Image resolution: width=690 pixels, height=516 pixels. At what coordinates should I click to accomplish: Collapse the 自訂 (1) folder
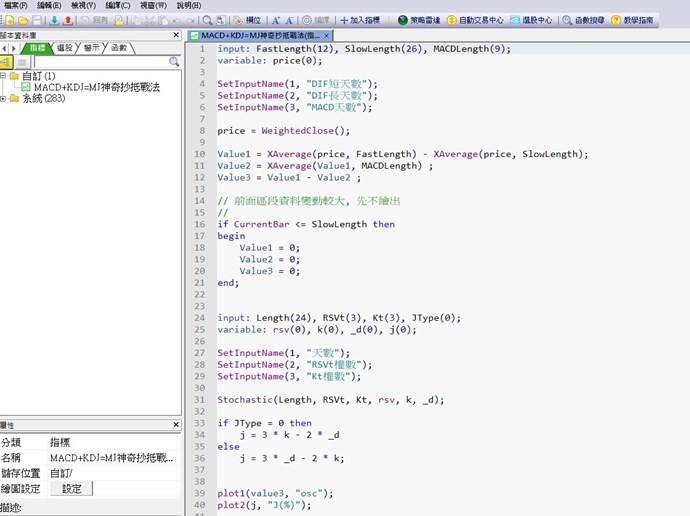click(x=4, y=76)
